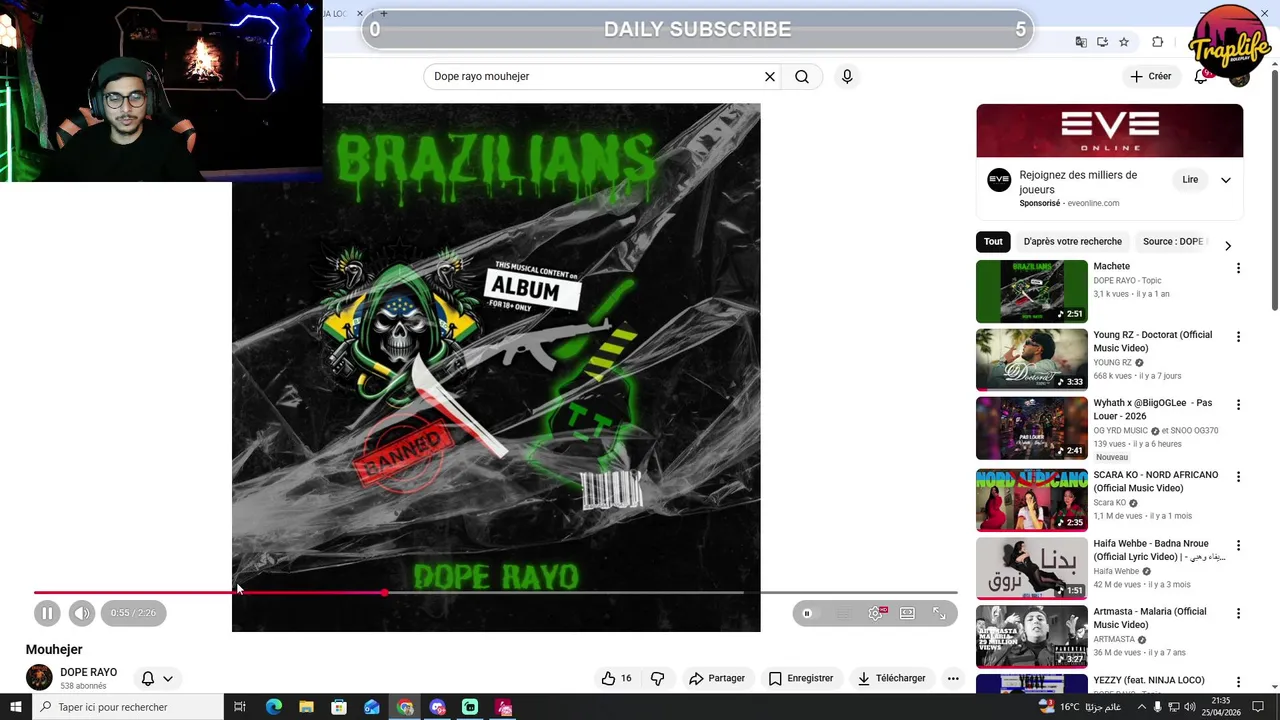Select the D'après votre recherche chip
This screenshot has height=720, width=1280.
tap(1073, 241)
